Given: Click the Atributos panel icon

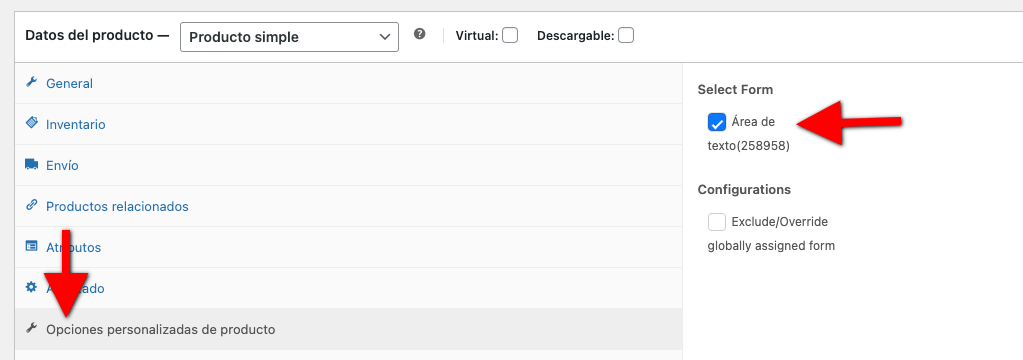Looking at the screenshot, I should (31, 246).
